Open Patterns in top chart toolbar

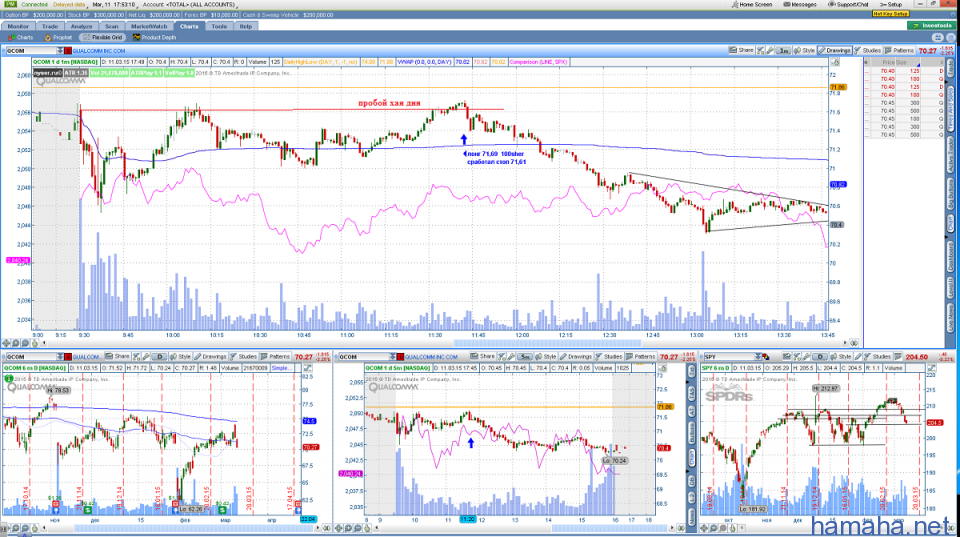(x=899, y=50)
